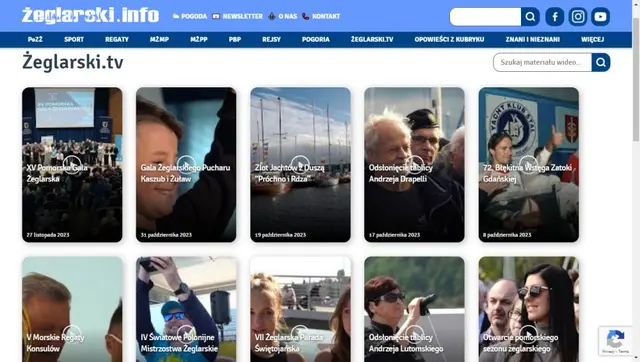This screenshot has width=640, height=362.
Task: Click the date 27 listopada 2023
Action: coord(48,235)
